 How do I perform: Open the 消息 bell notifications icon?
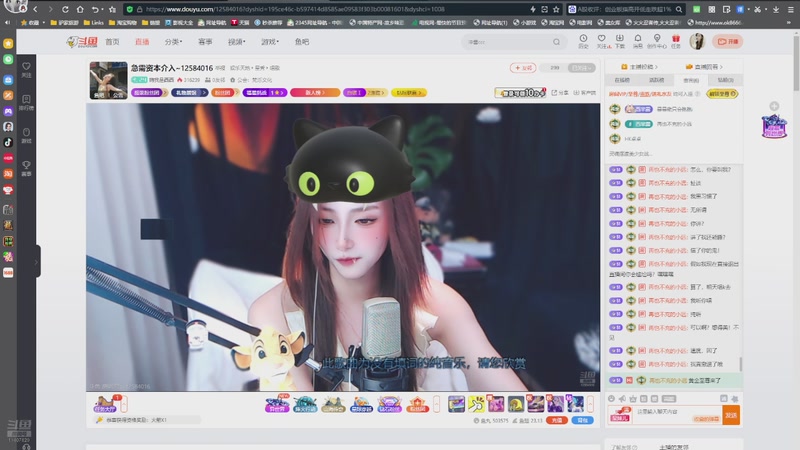[638, 39]
